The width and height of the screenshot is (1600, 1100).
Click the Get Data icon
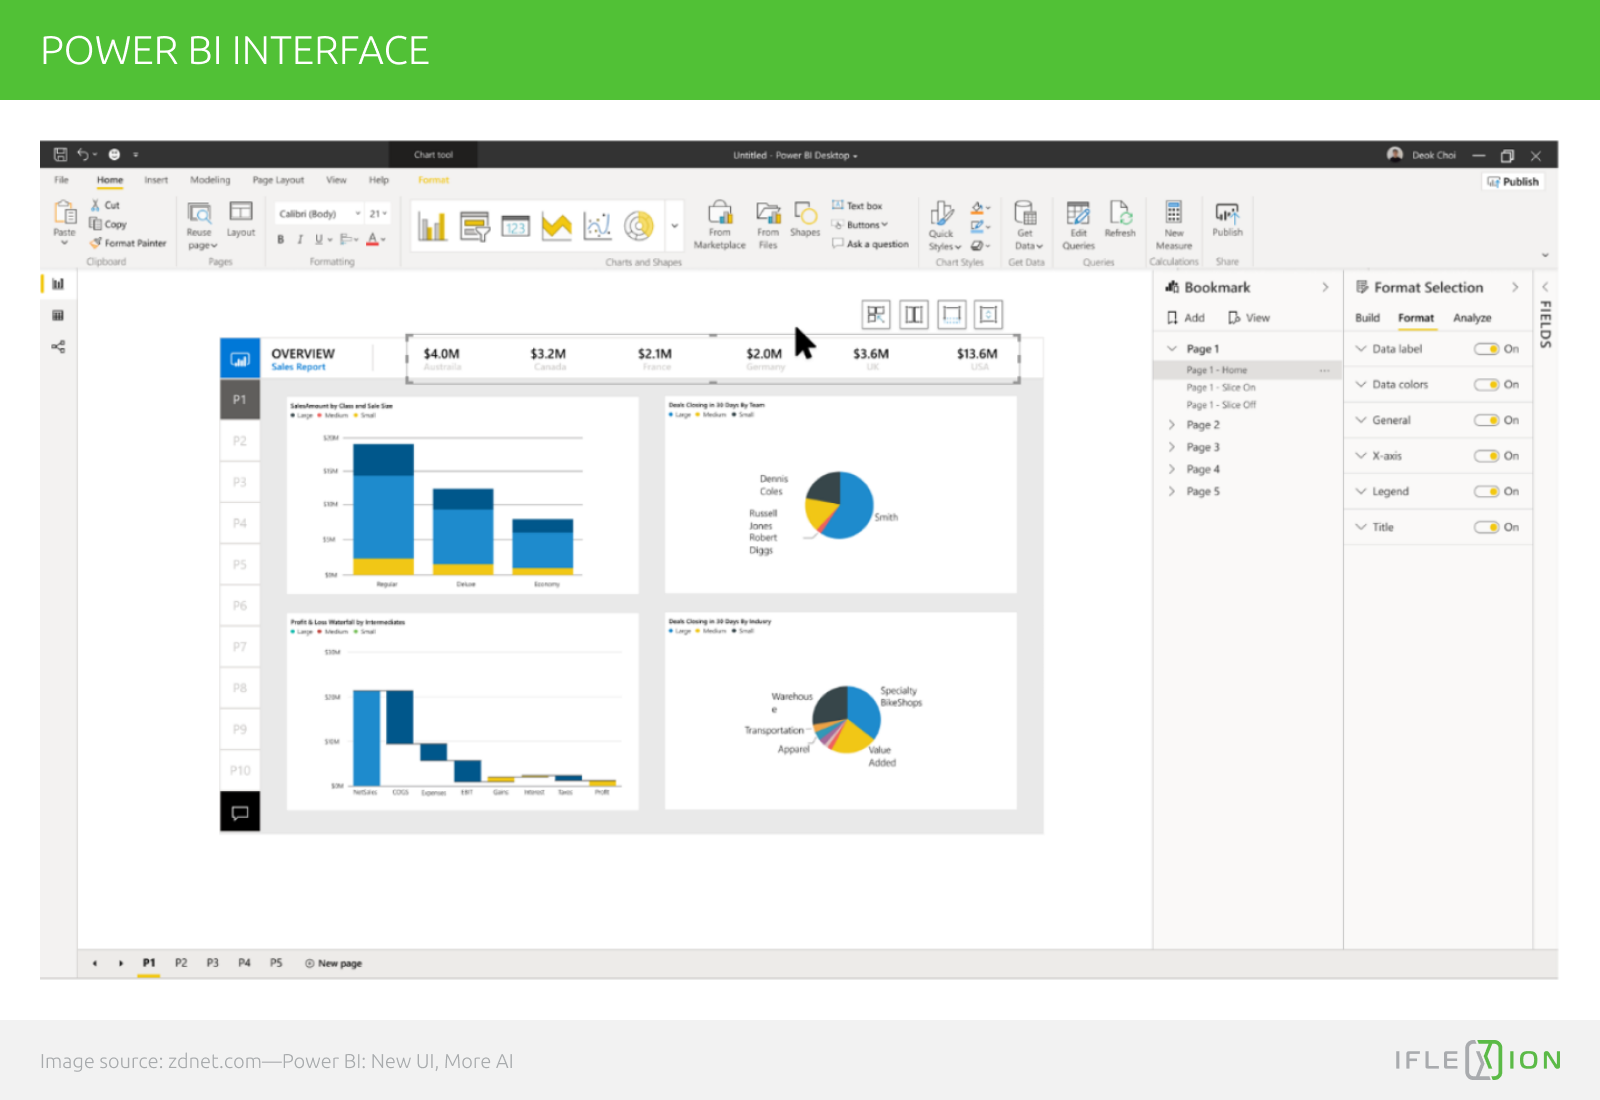coord(1025,213)
